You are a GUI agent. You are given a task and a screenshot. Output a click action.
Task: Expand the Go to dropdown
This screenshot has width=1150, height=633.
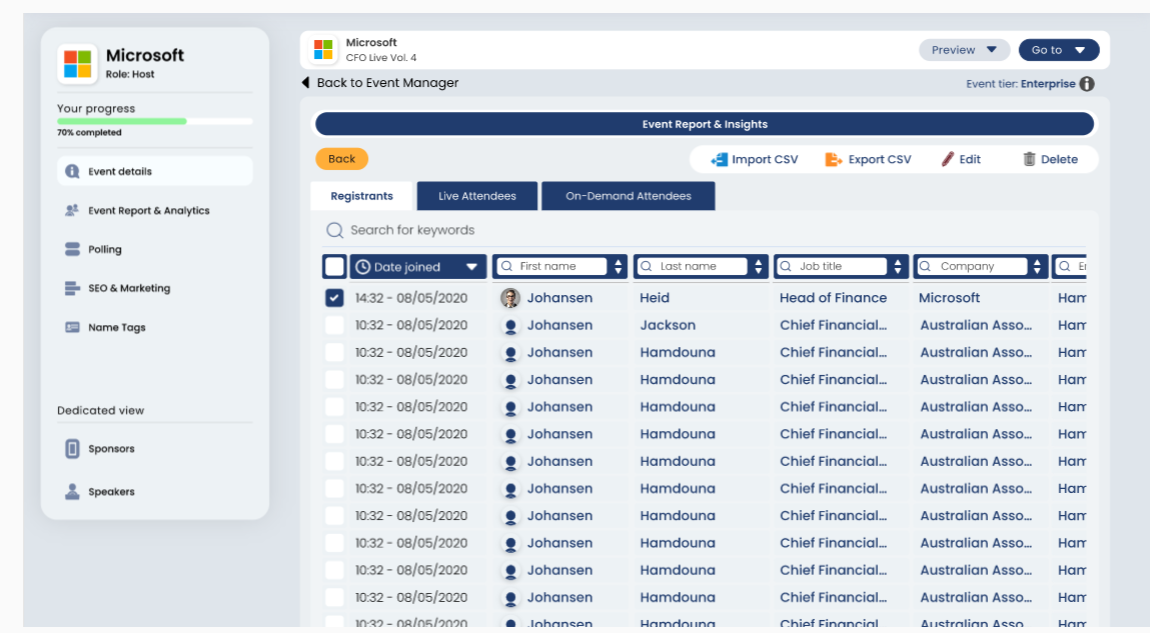point(1058,50)
